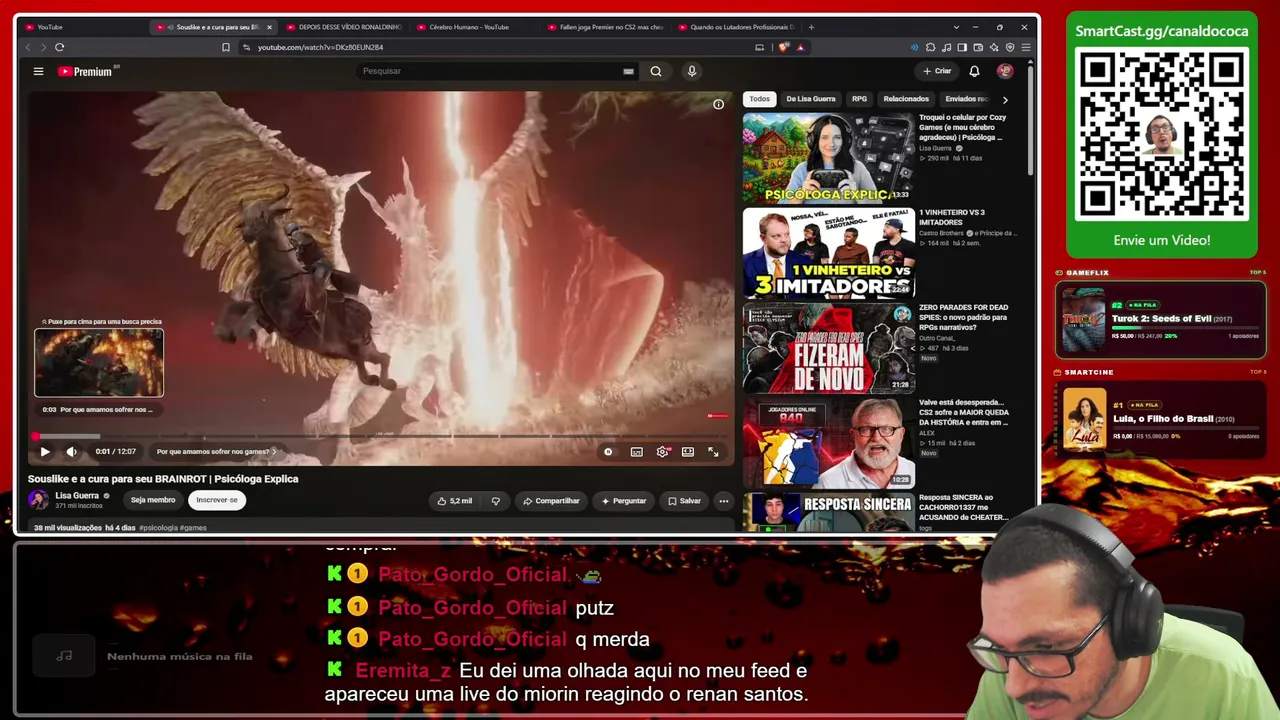This screenshot has width=1280, height=720.
Task: Open 'Valve está desesperada' video thumbnail
Action: coord(828,442)
